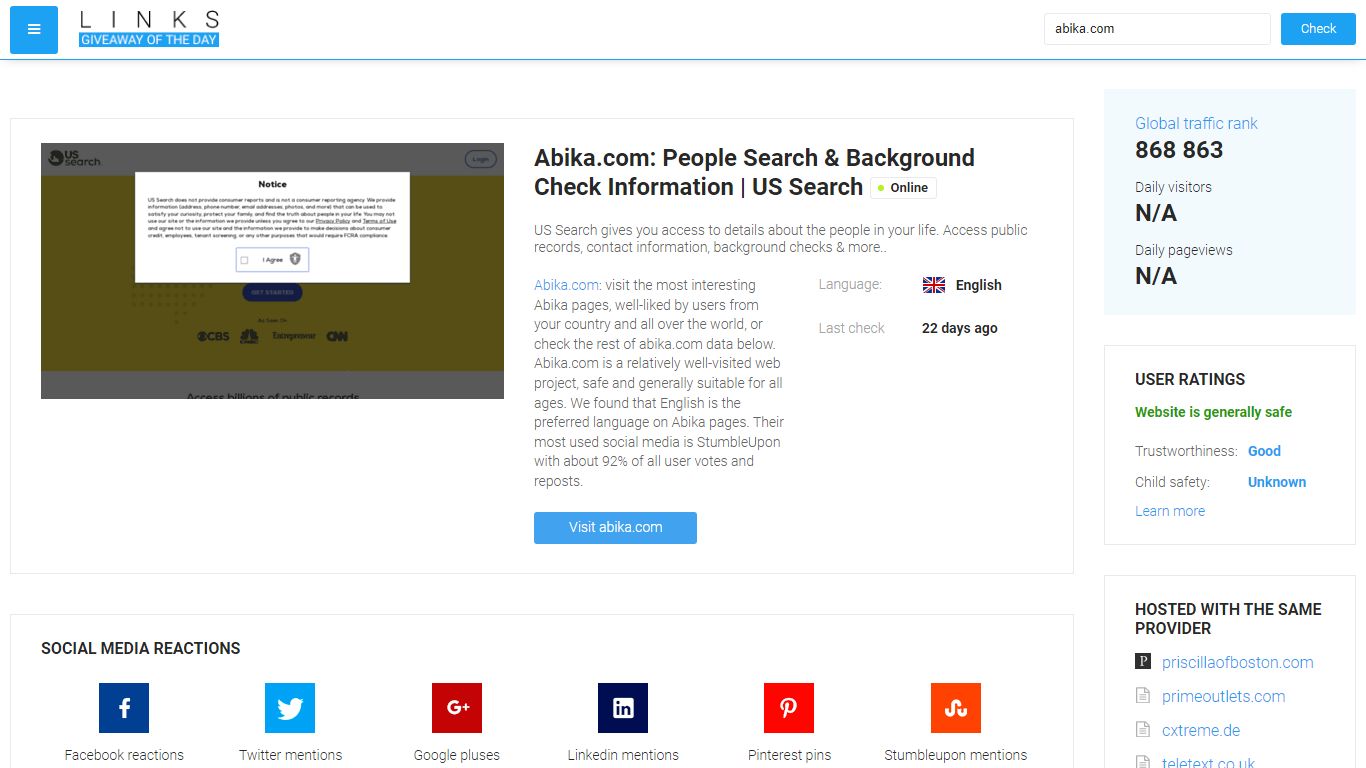Click the 'Child safety:' label

pyautogui.click(x=1172, y=482)
